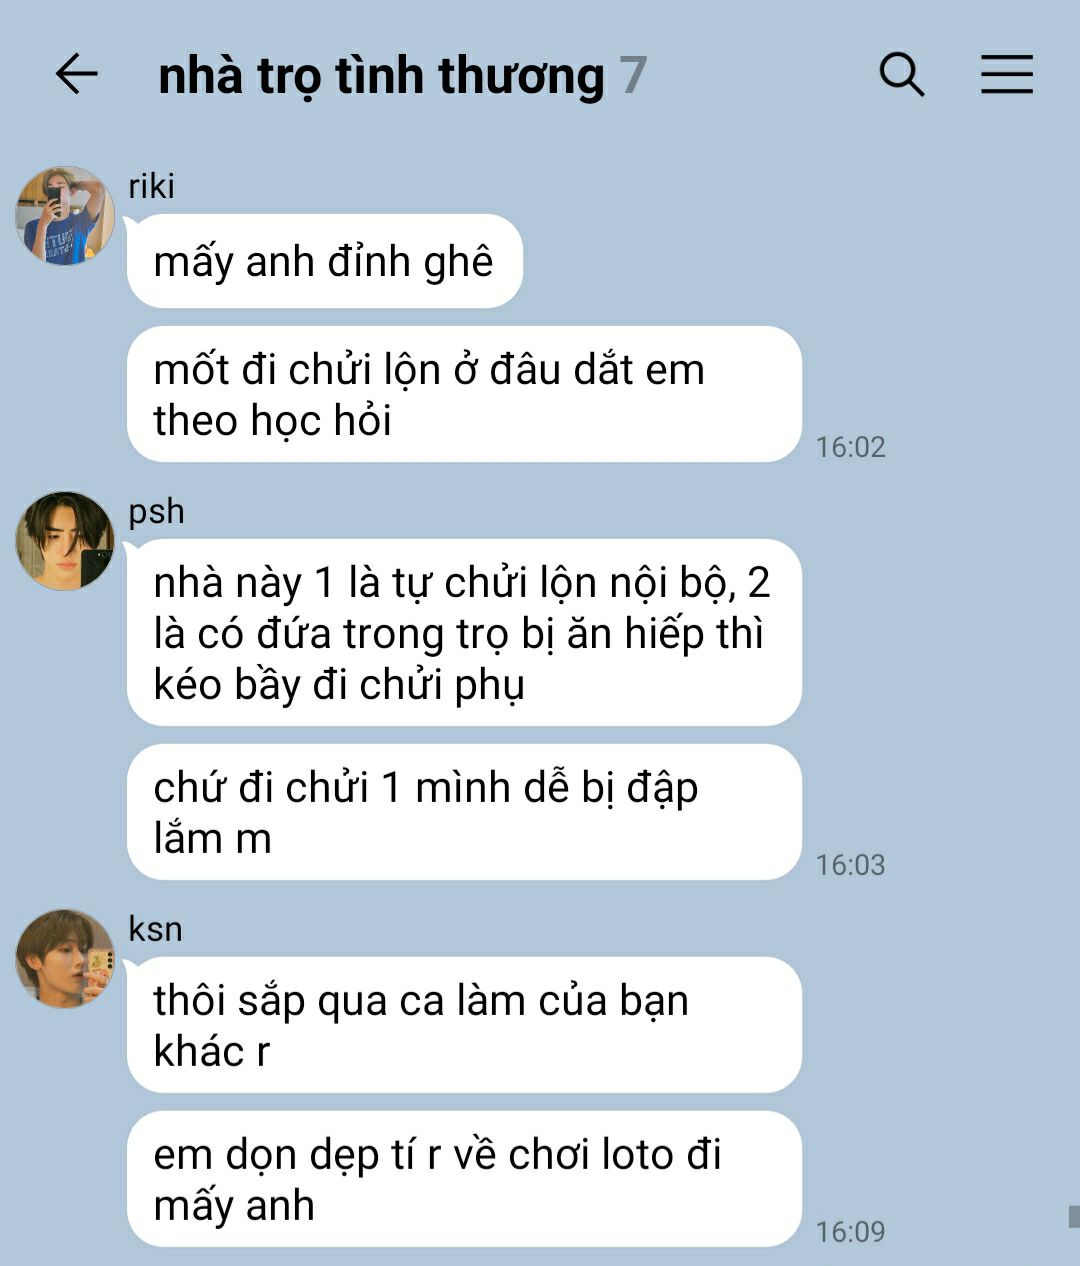
Task: Select the message 'em dọn dẹp tí r về'
Action: [x=464, y=1179]
